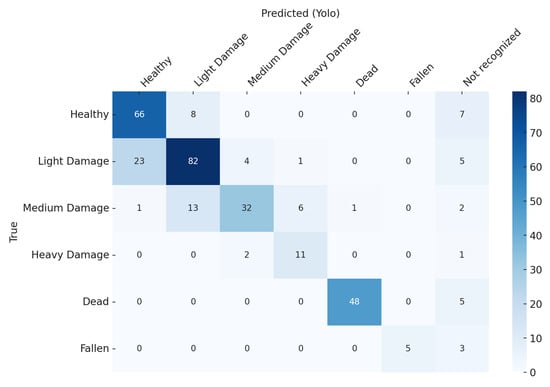Select the Light Damage column header
This screenshot has height=387, width=550.
pos(221,60)
